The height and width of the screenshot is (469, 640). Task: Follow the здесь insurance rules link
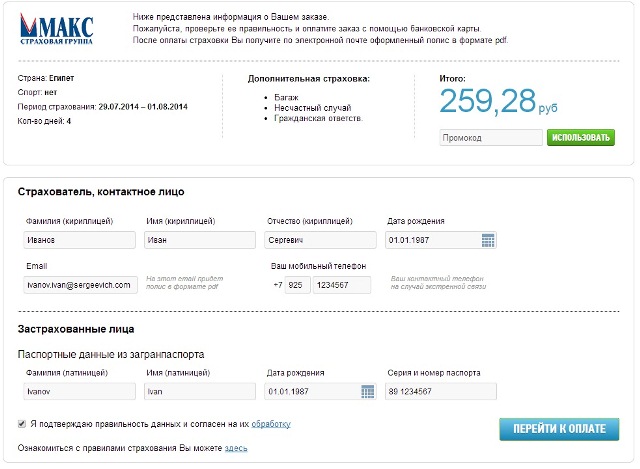236,448
